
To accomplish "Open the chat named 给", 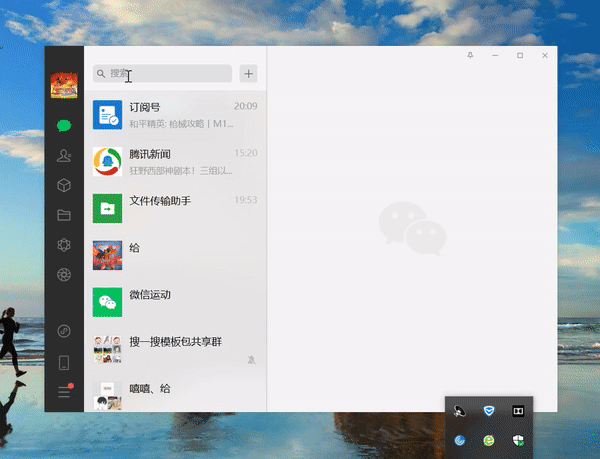I will 175,255.
